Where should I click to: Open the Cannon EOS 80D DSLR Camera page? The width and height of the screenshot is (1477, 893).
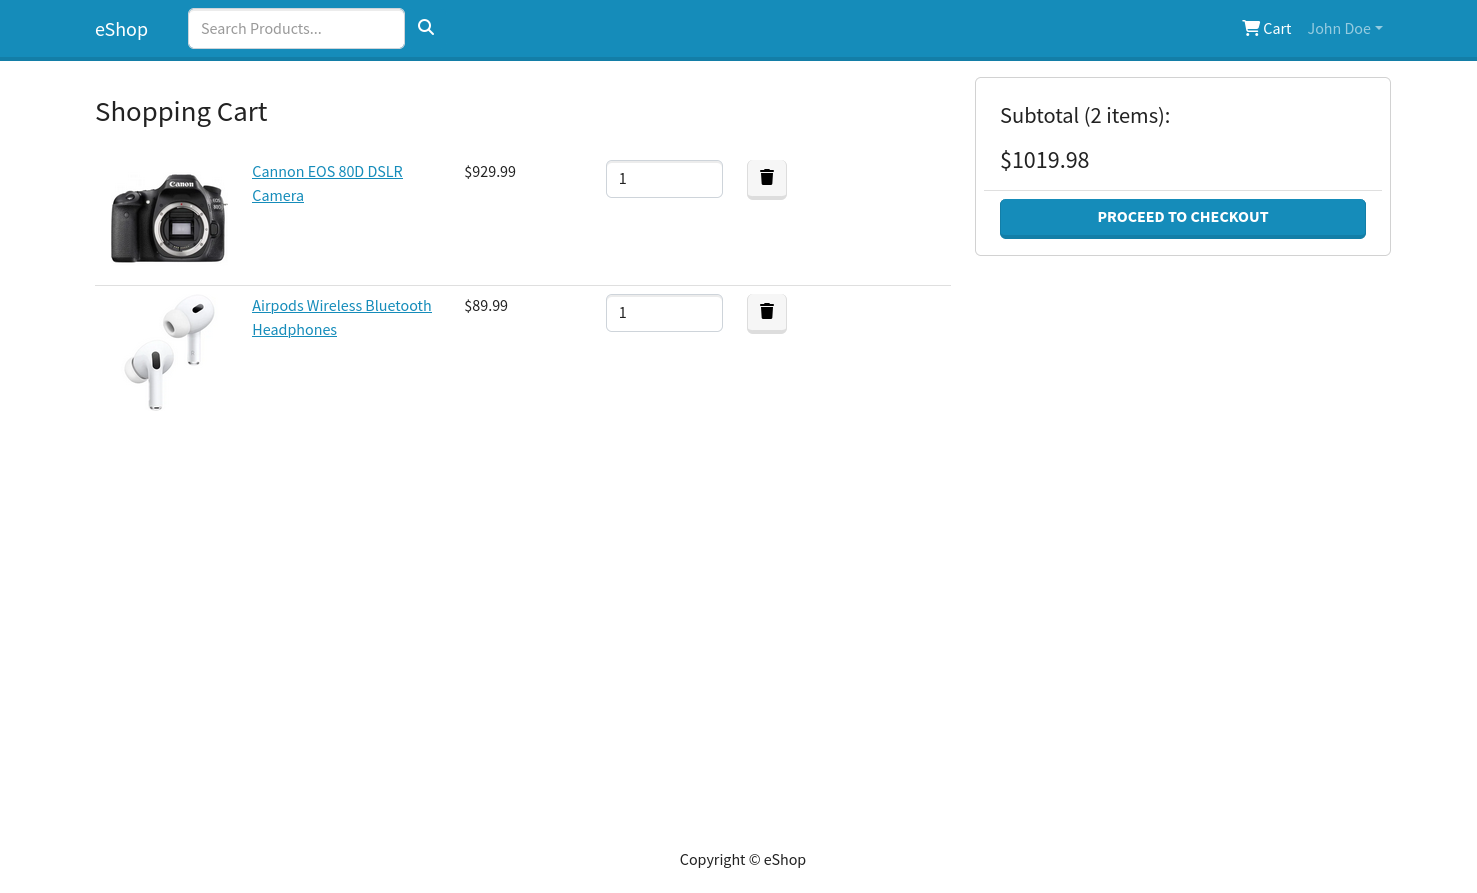[x=327, y=183]
